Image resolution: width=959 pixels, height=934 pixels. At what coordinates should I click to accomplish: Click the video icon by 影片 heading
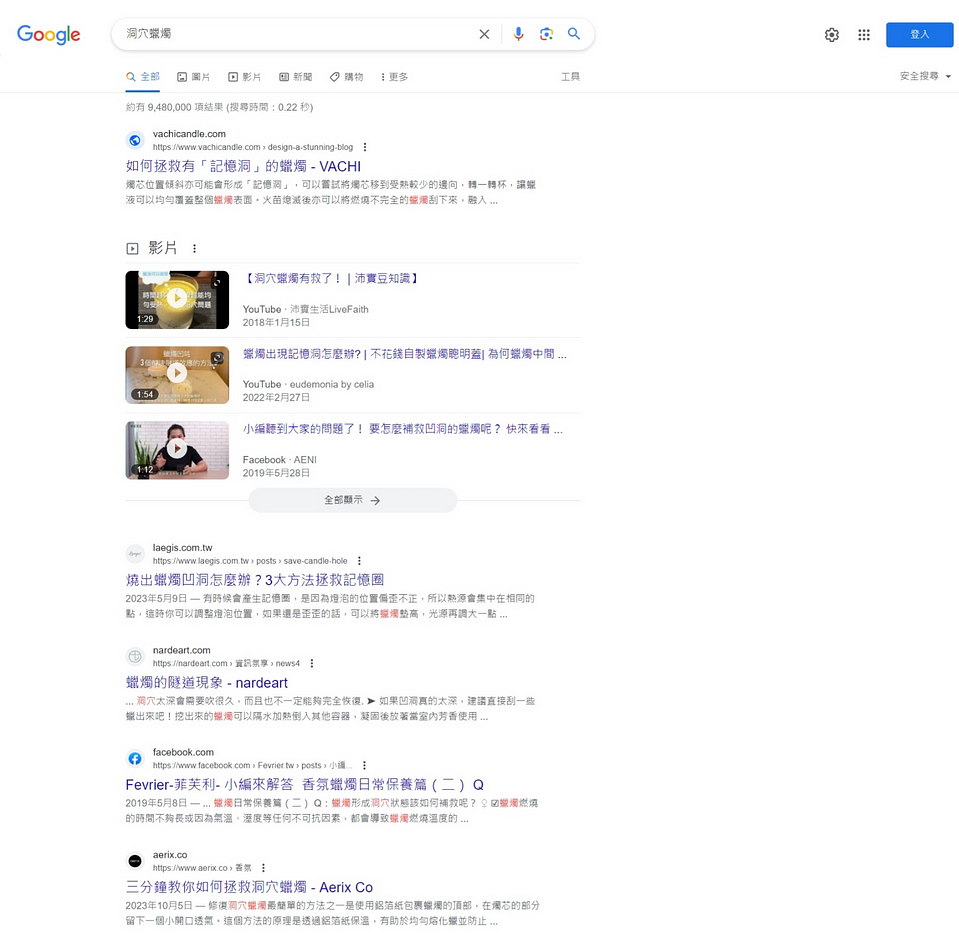pos(132,248)
